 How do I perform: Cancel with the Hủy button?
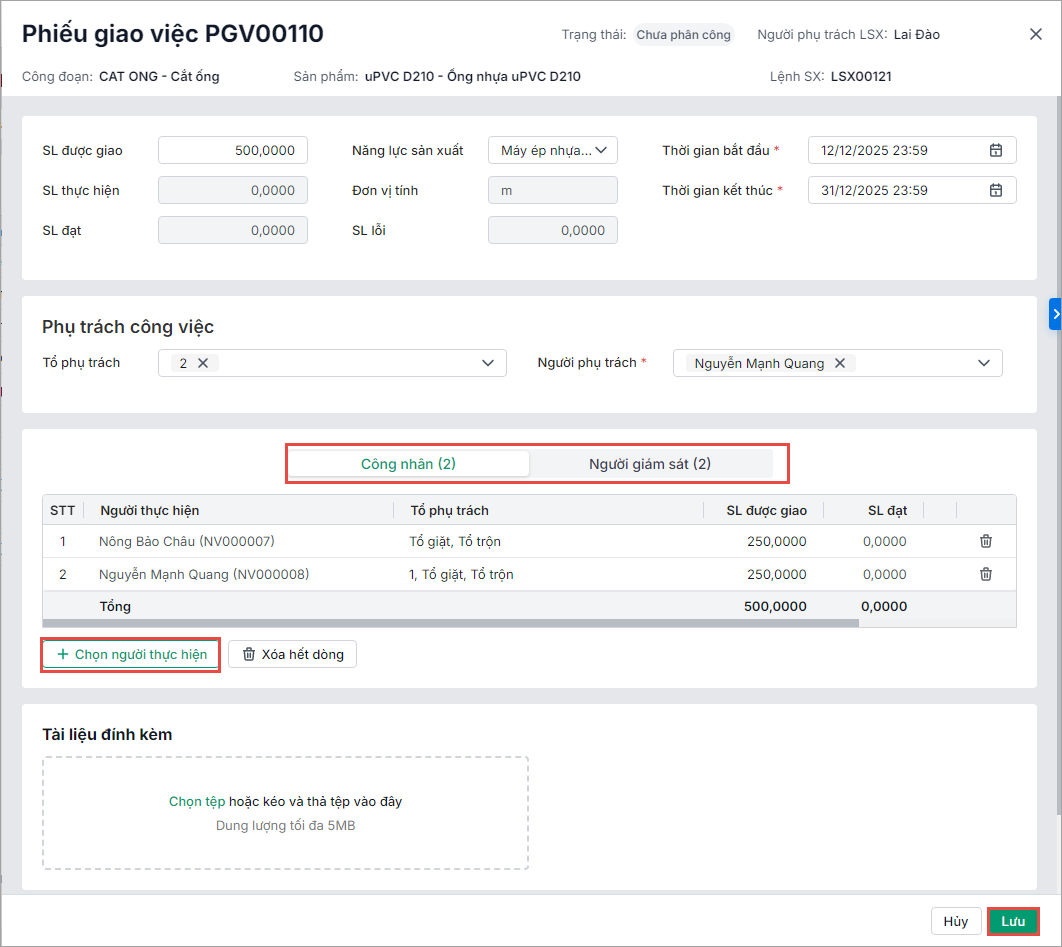tap(956, 921)
